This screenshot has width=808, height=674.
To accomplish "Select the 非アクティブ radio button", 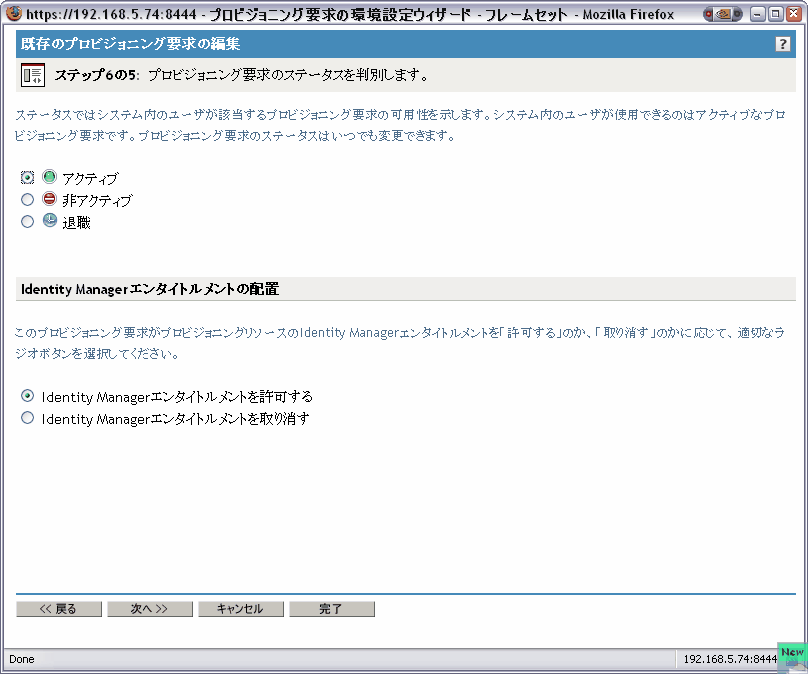I will (27, 199).
